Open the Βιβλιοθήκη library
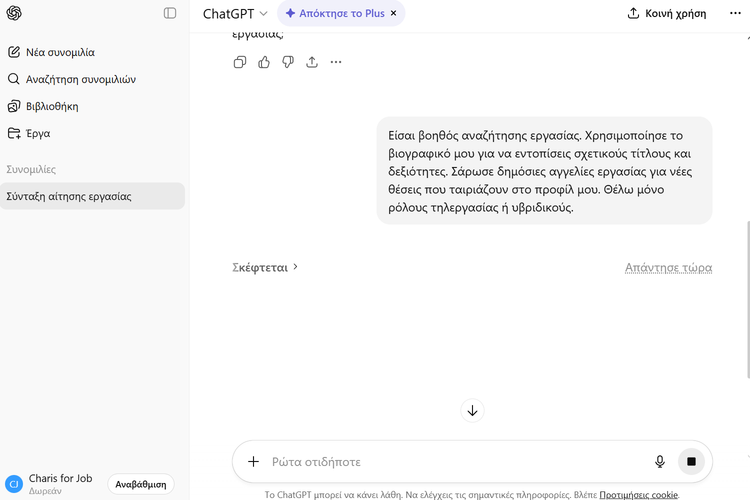Screen dimensions: 750x500 point(53,106)
